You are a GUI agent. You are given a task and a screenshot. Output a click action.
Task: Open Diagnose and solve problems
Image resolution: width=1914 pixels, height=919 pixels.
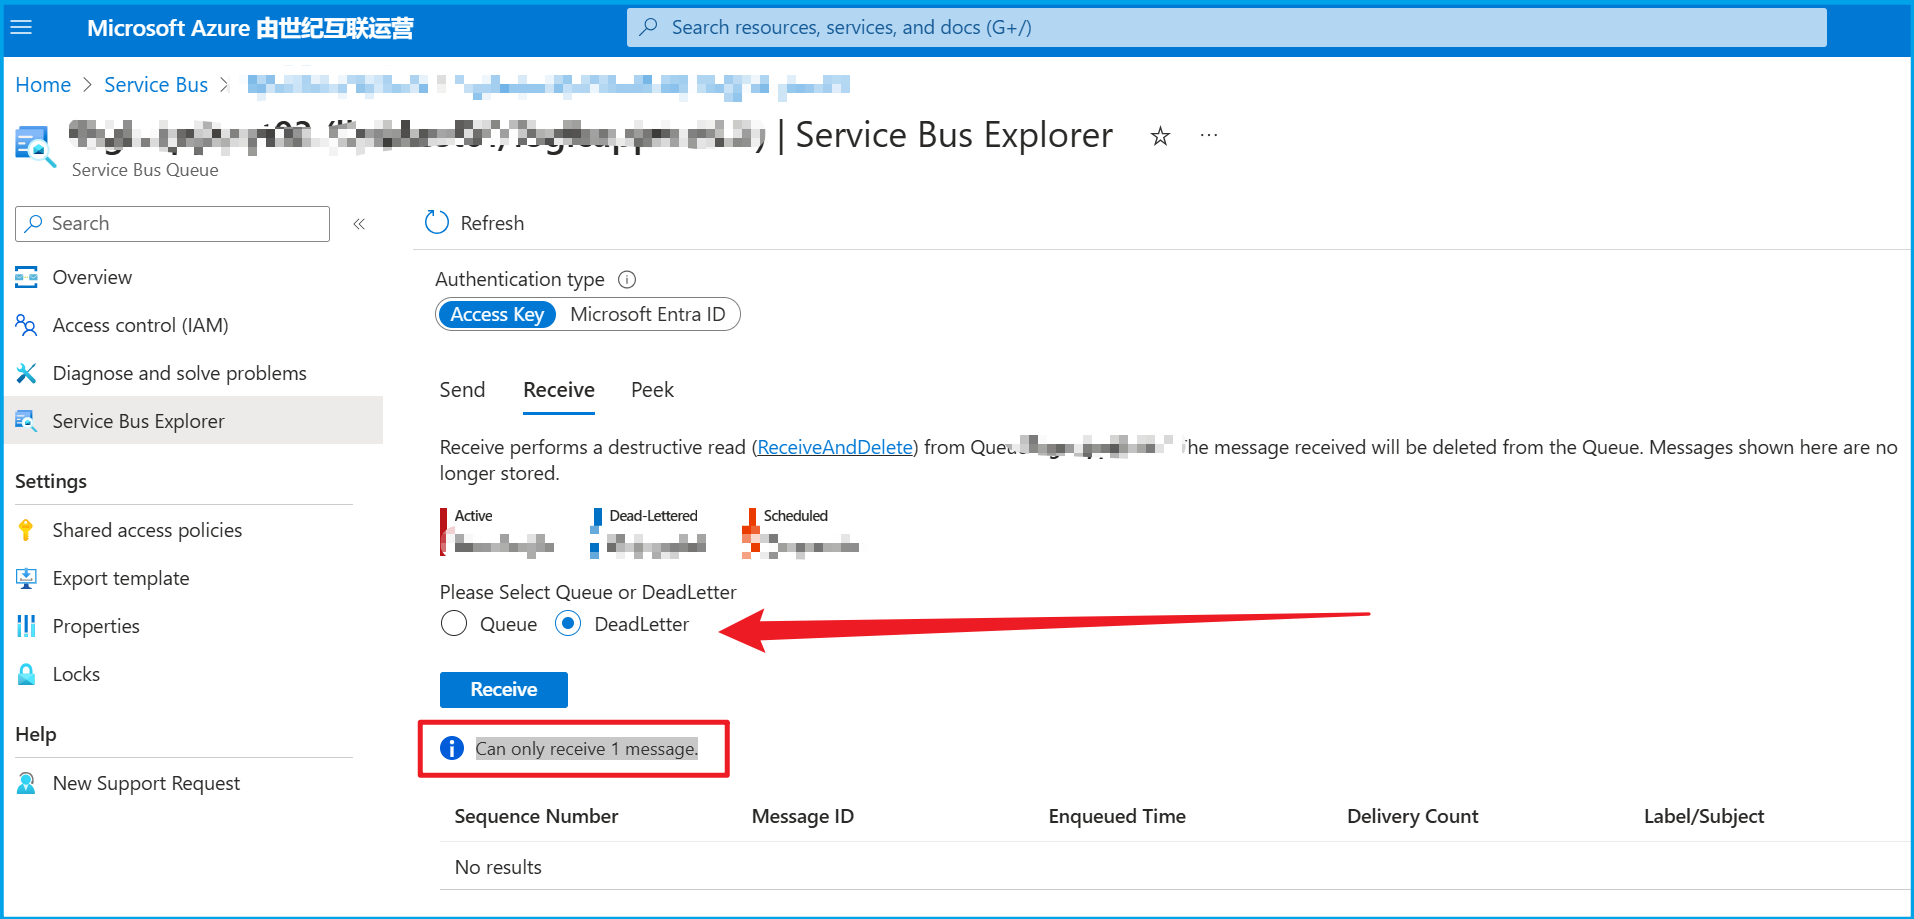tap(179, 373)
